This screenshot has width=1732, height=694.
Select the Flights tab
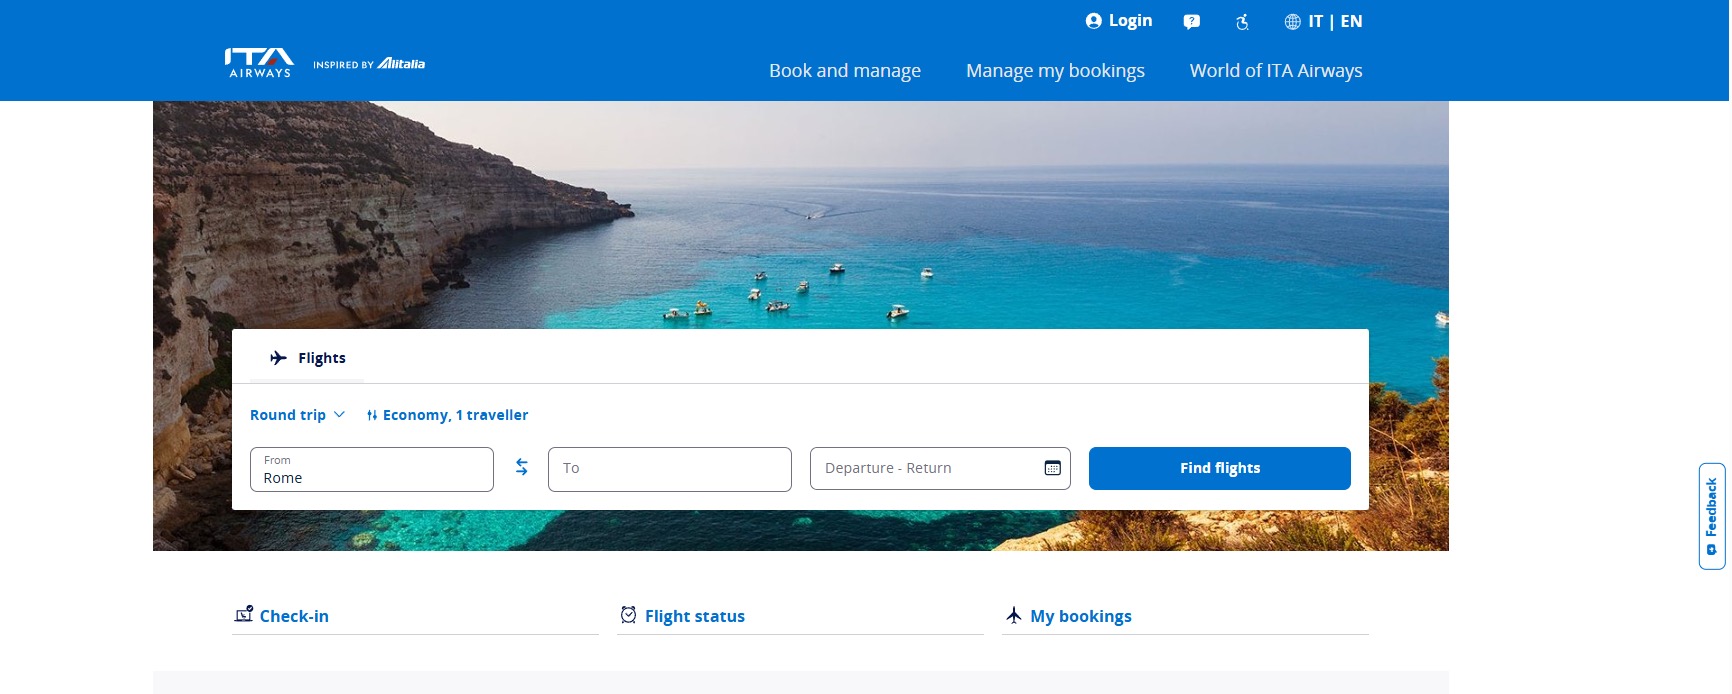308,358
